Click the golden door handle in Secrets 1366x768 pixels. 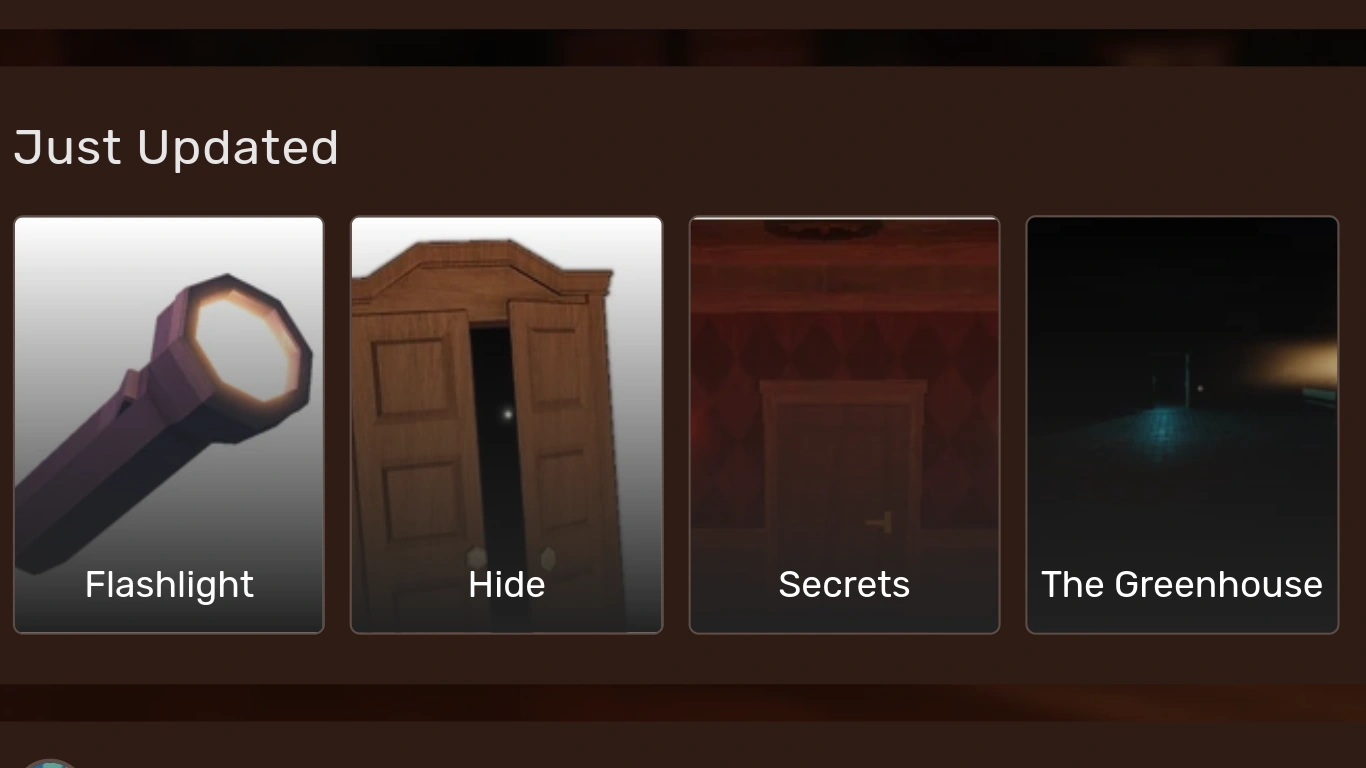click(880, 523)
